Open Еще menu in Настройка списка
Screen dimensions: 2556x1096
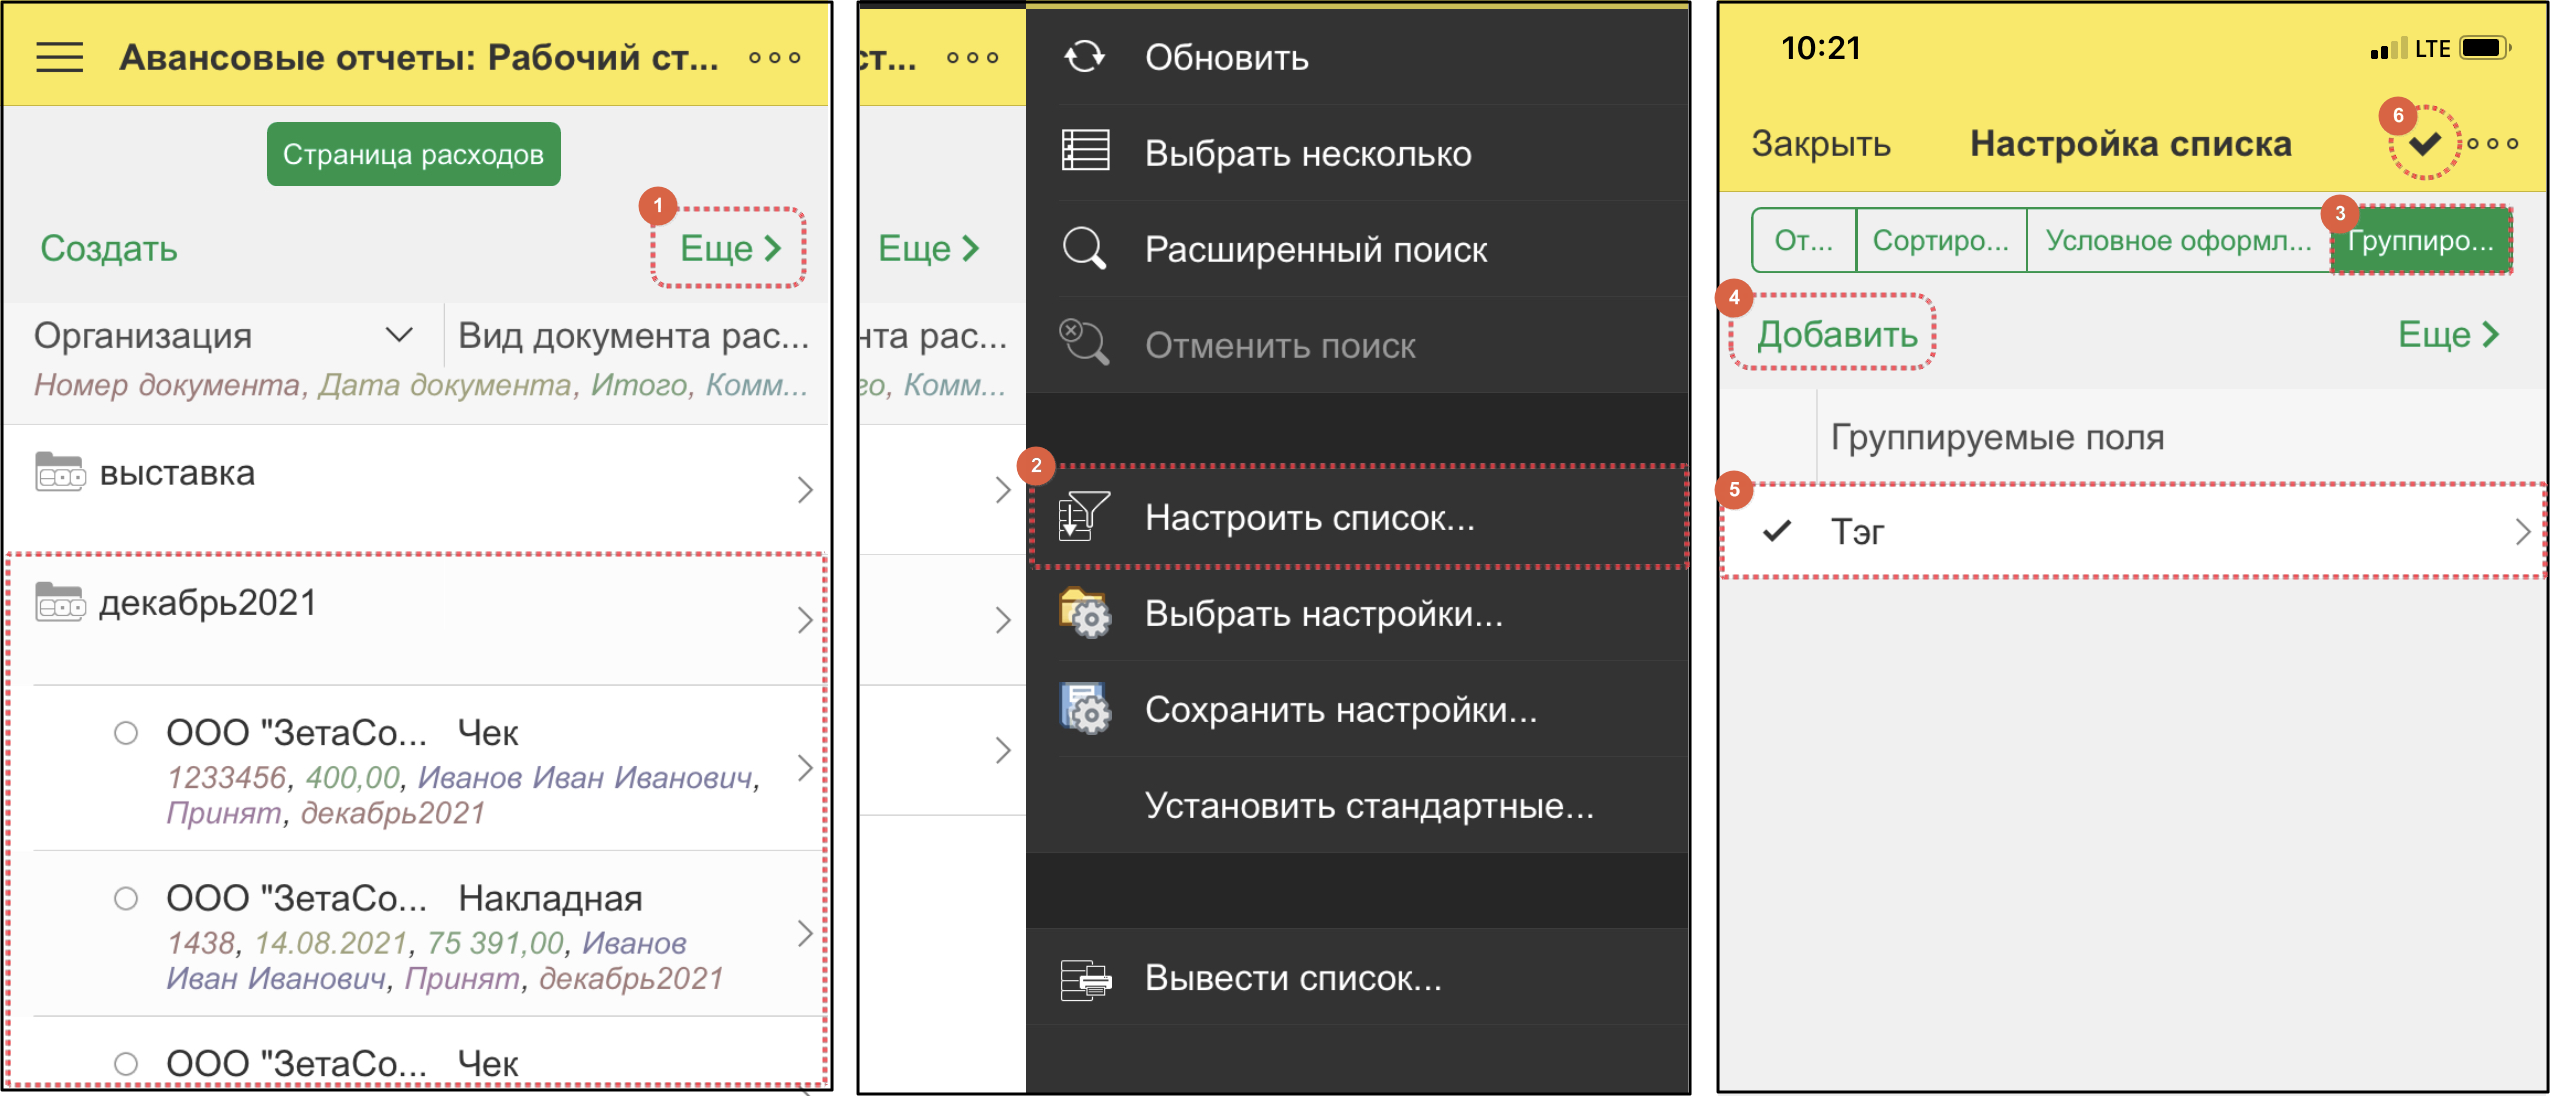[x=2448, y=334]
